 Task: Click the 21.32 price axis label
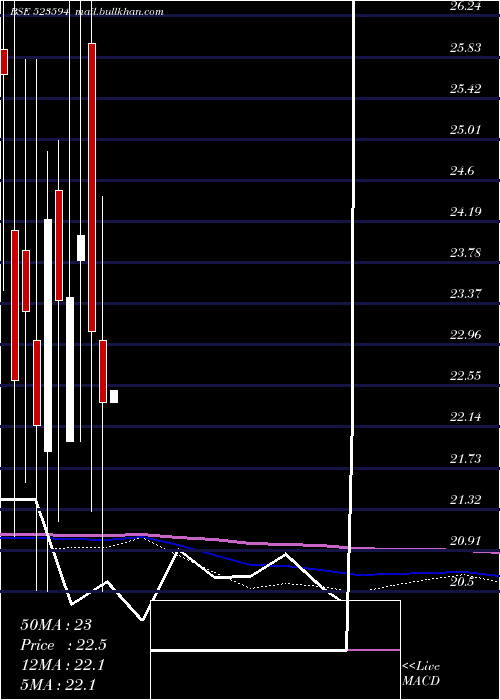465,500
